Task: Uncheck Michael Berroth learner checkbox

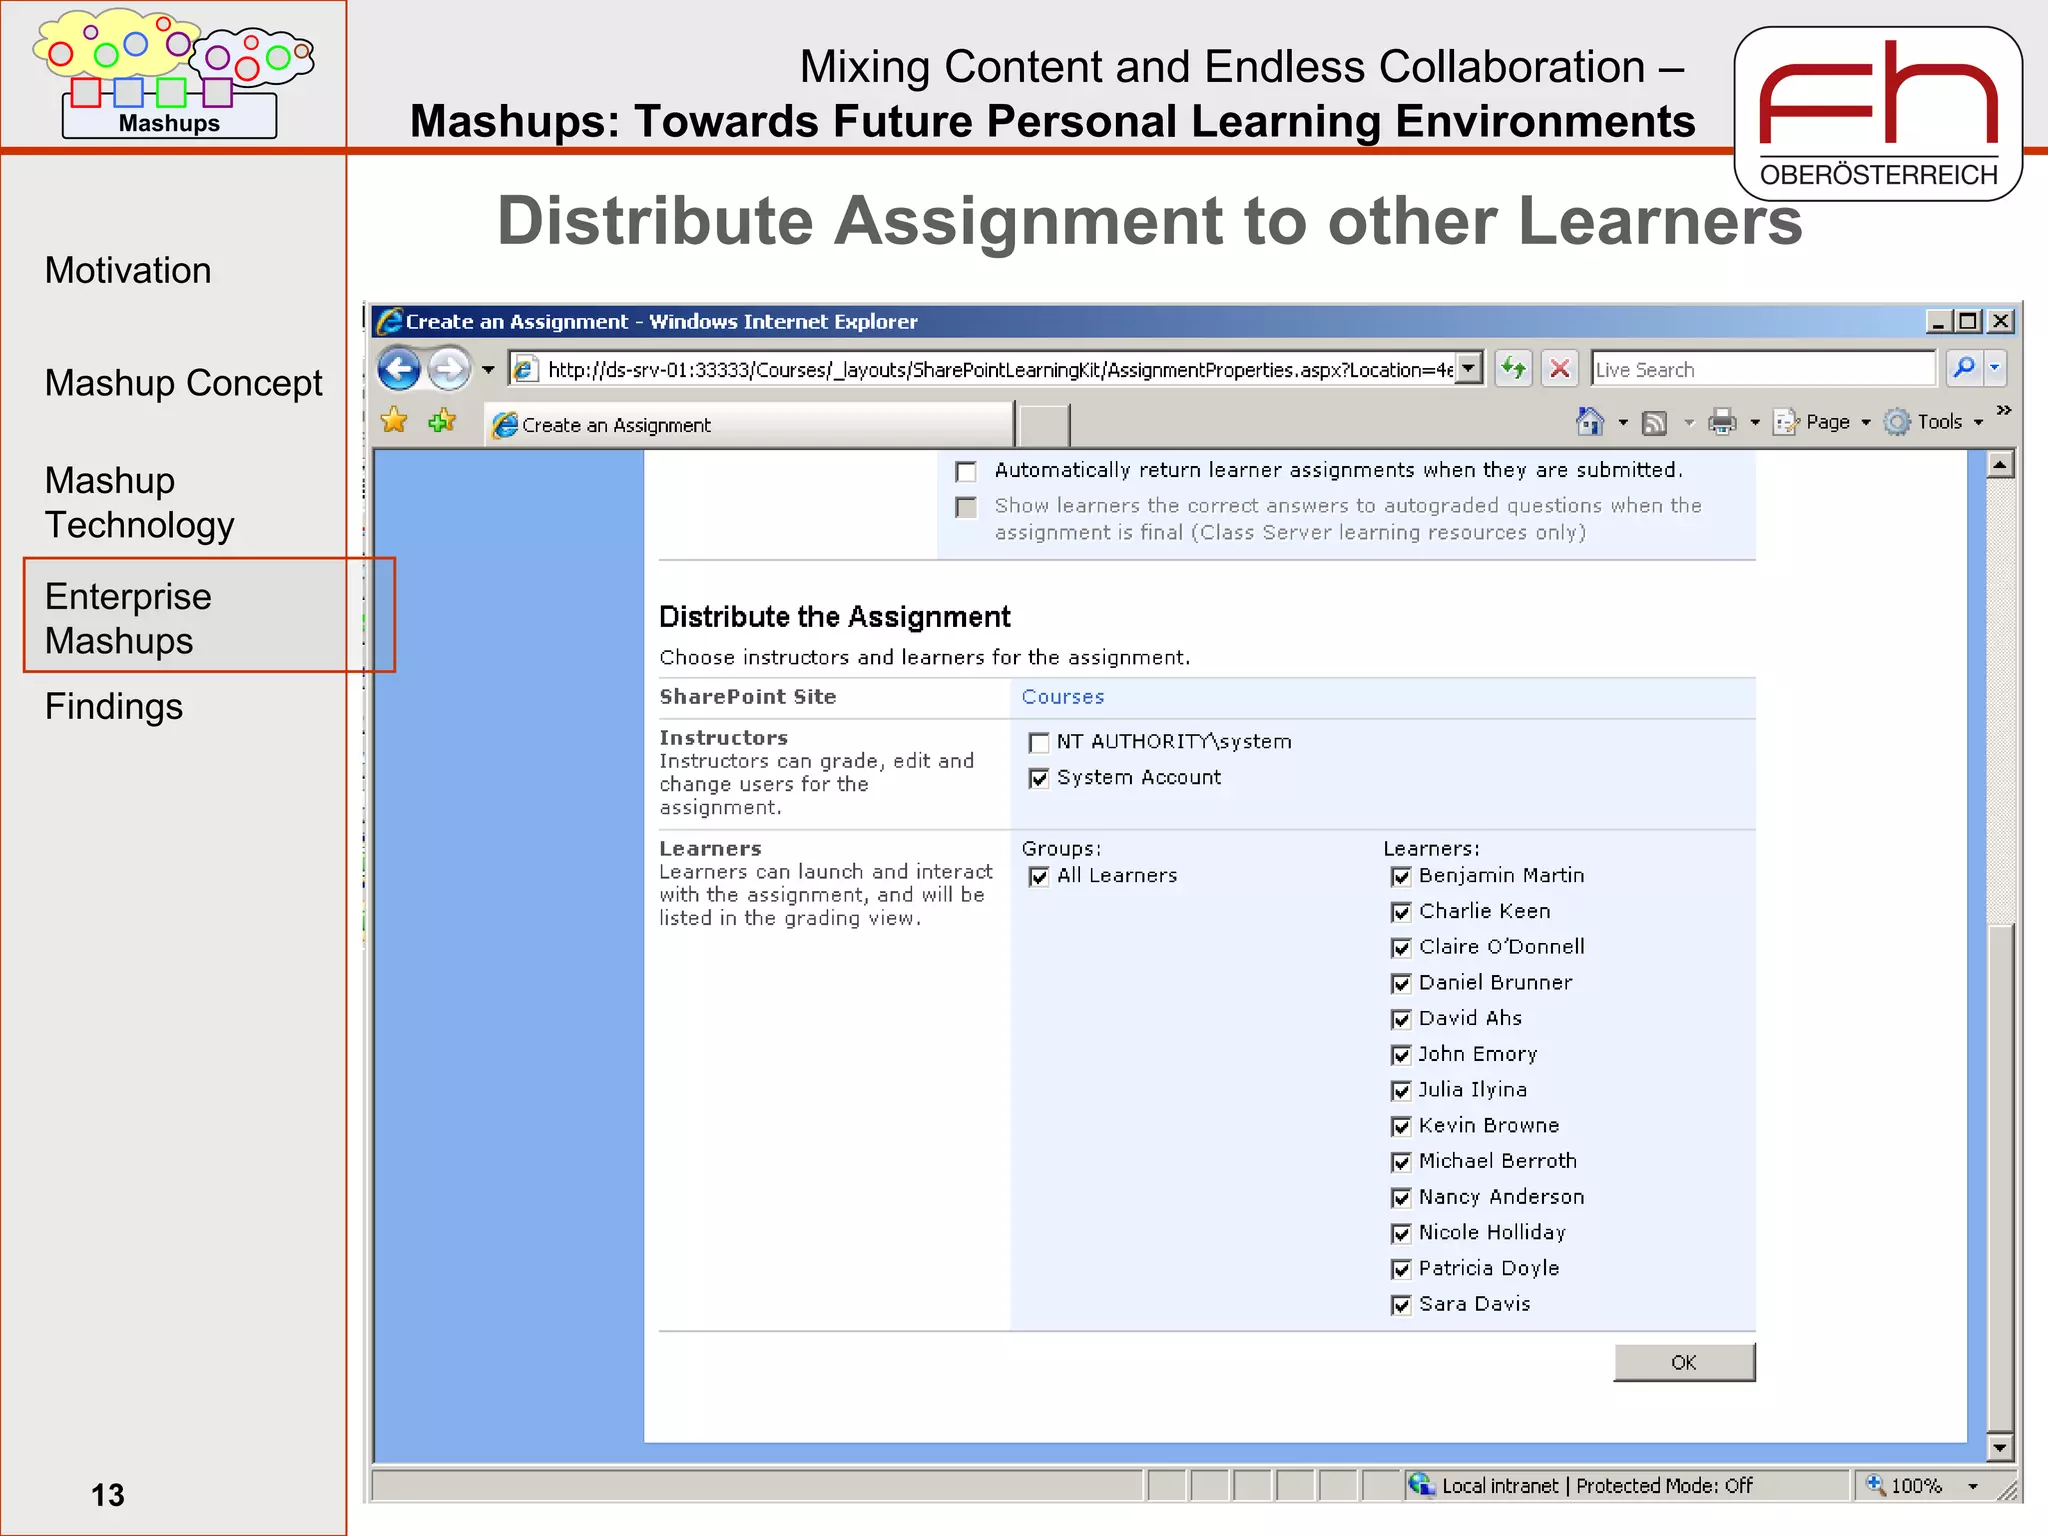Action: coord(1401,1163)
